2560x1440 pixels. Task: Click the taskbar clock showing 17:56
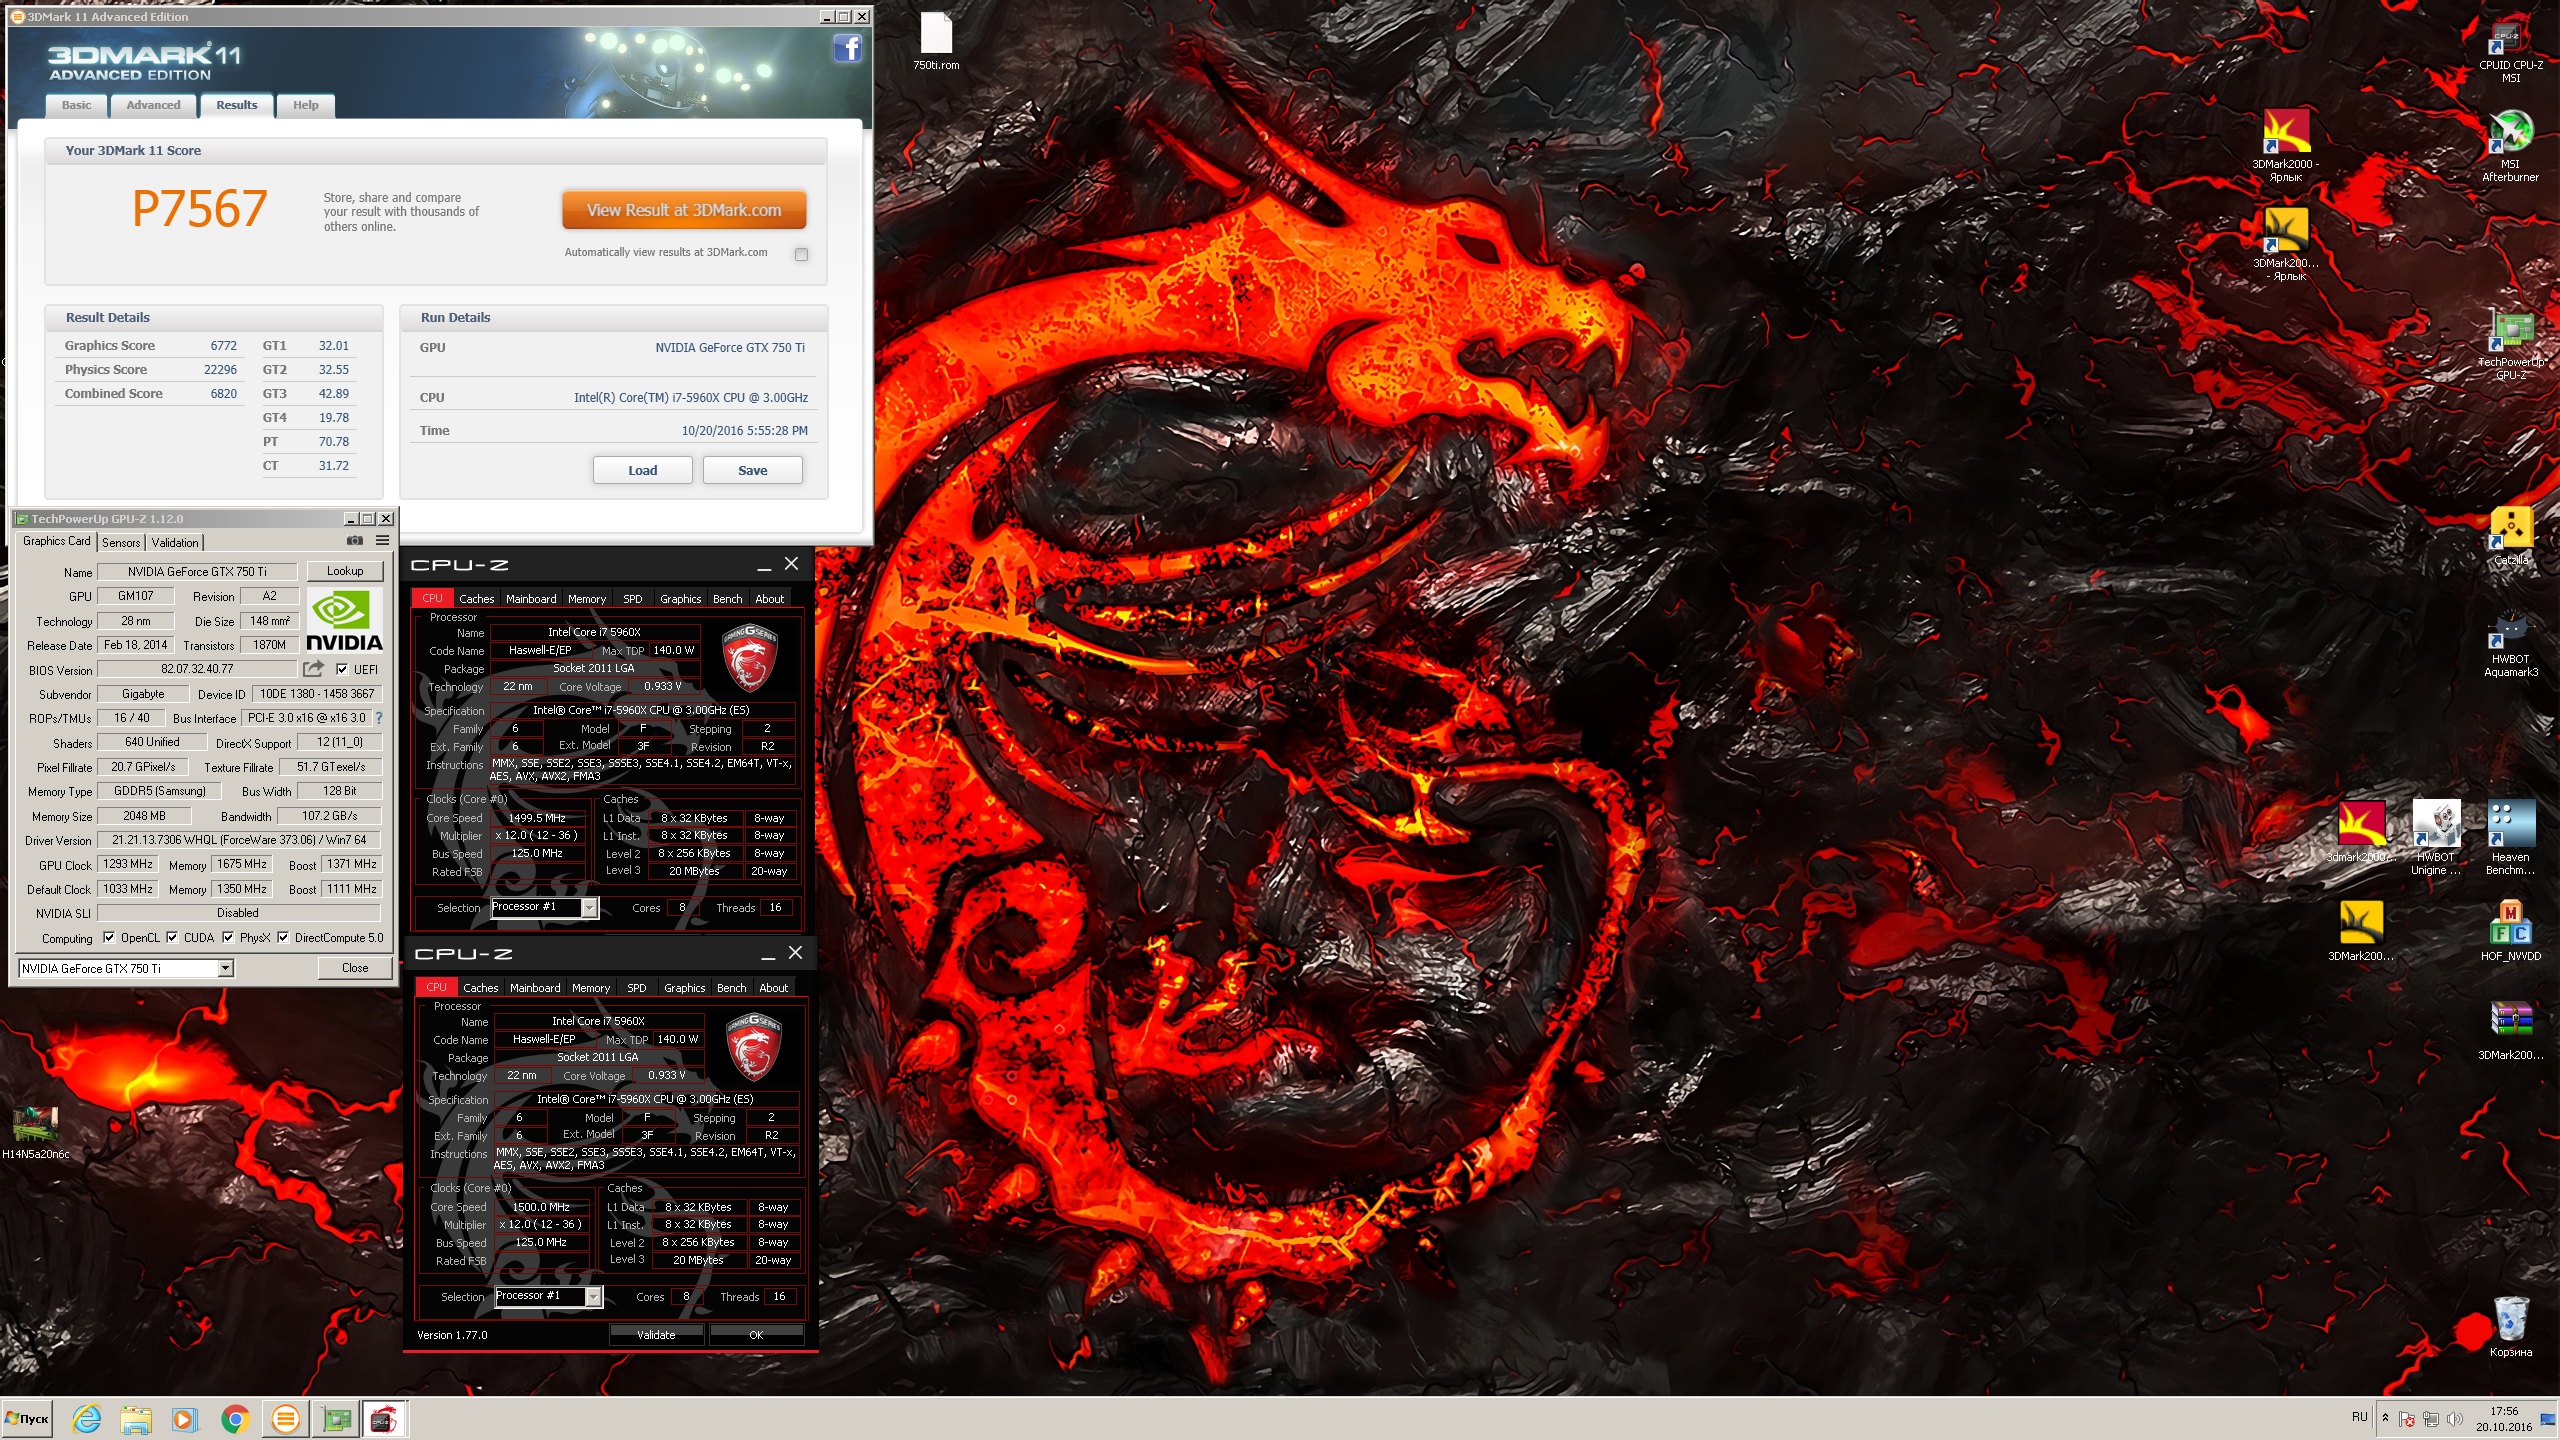click(2504, 1419)
